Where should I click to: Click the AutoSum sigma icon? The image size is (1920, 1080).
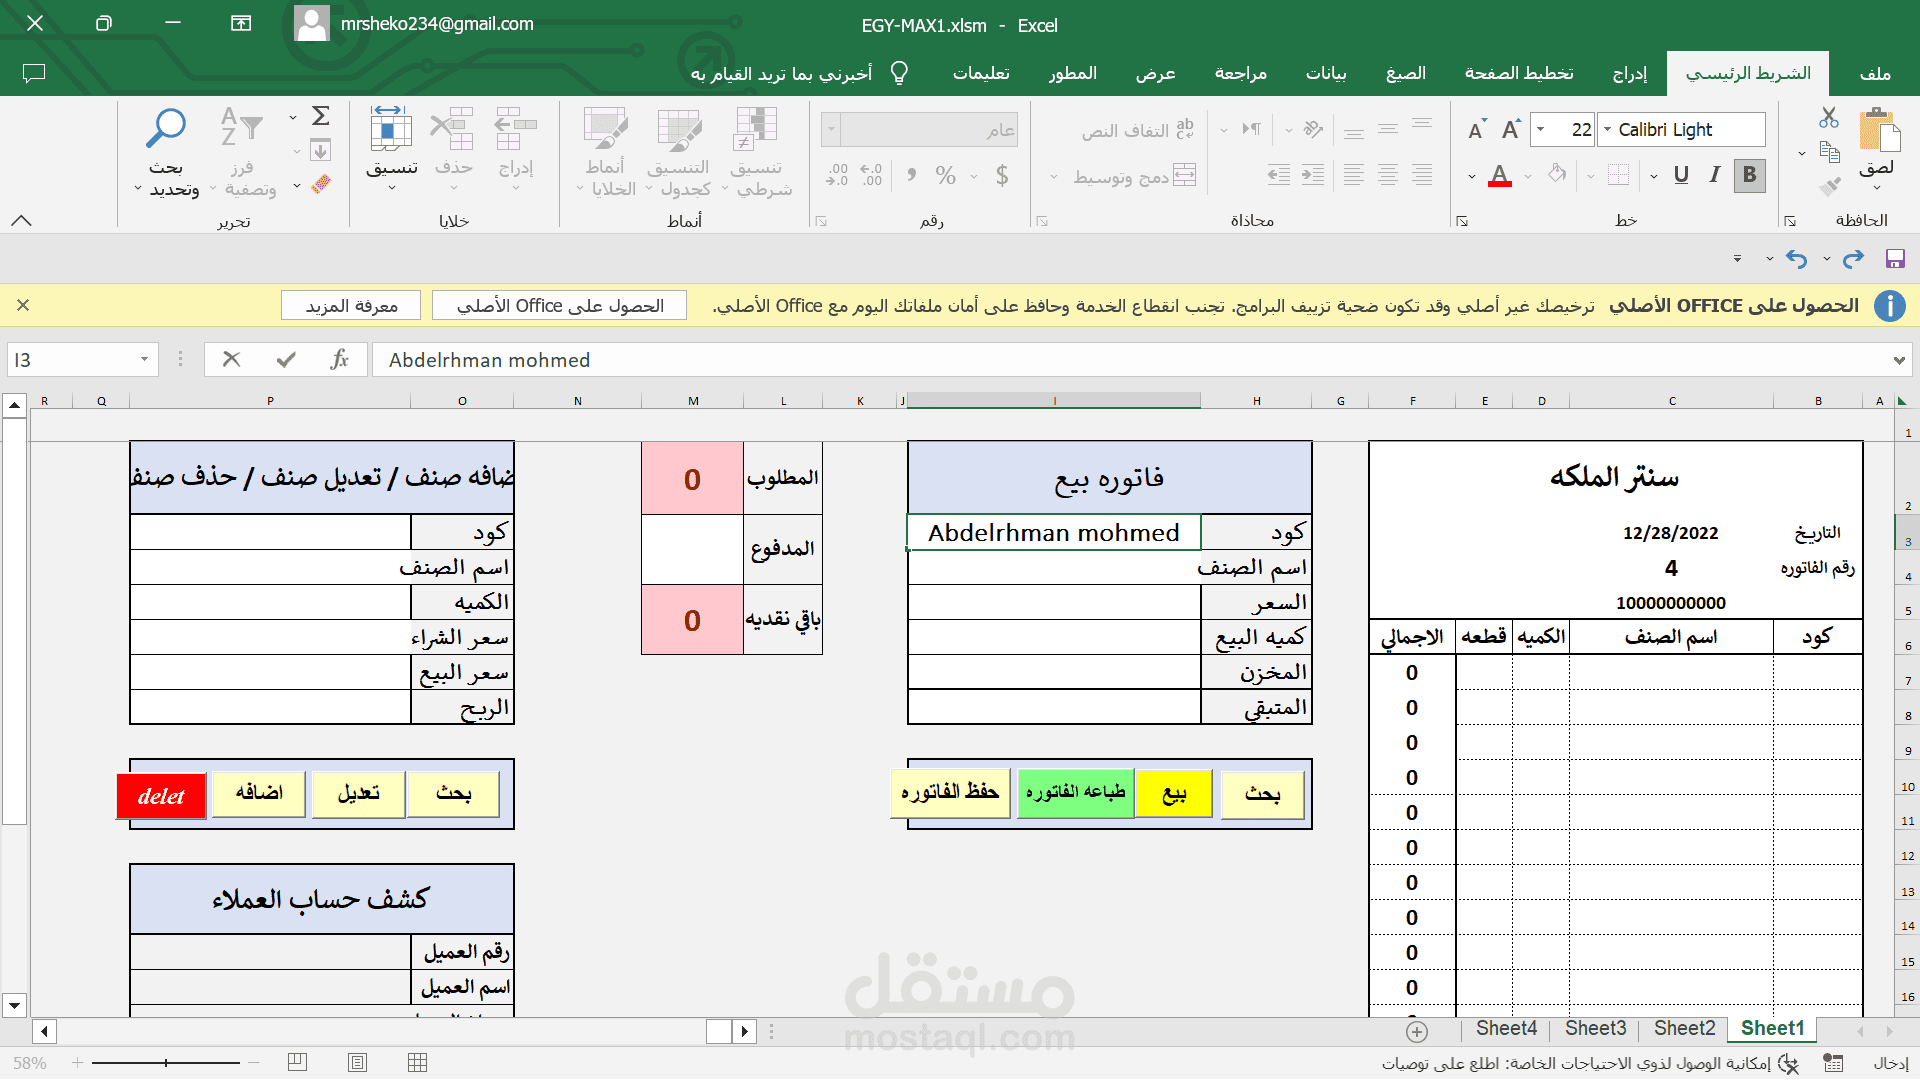click(320, 116)
